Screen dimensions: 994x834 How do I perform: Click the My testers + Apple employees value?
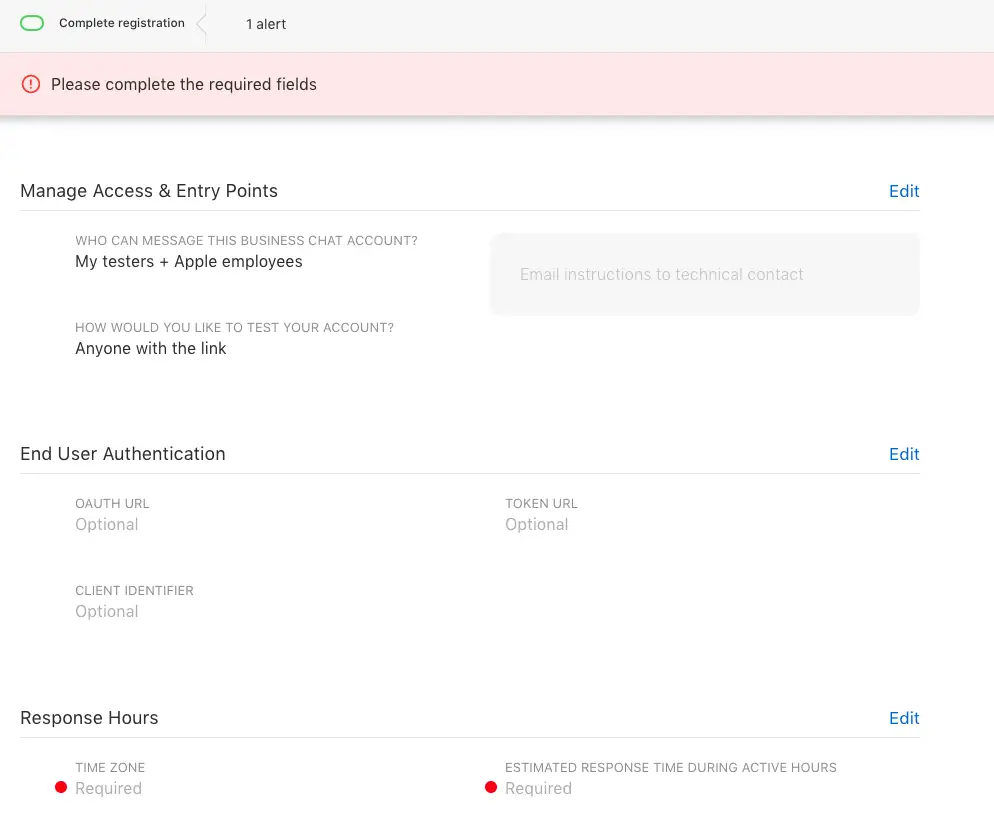click(x=189, y=261)
